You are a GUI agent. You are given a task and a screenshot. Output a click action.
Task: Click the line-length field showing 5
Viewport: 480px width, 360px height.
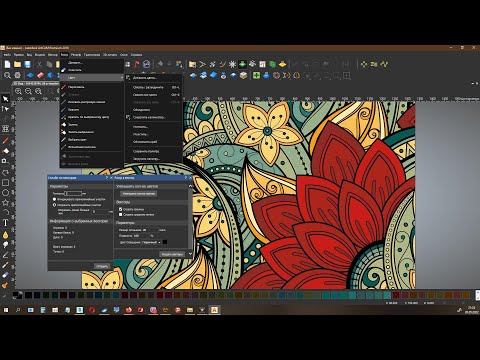[x=100, y=211]
